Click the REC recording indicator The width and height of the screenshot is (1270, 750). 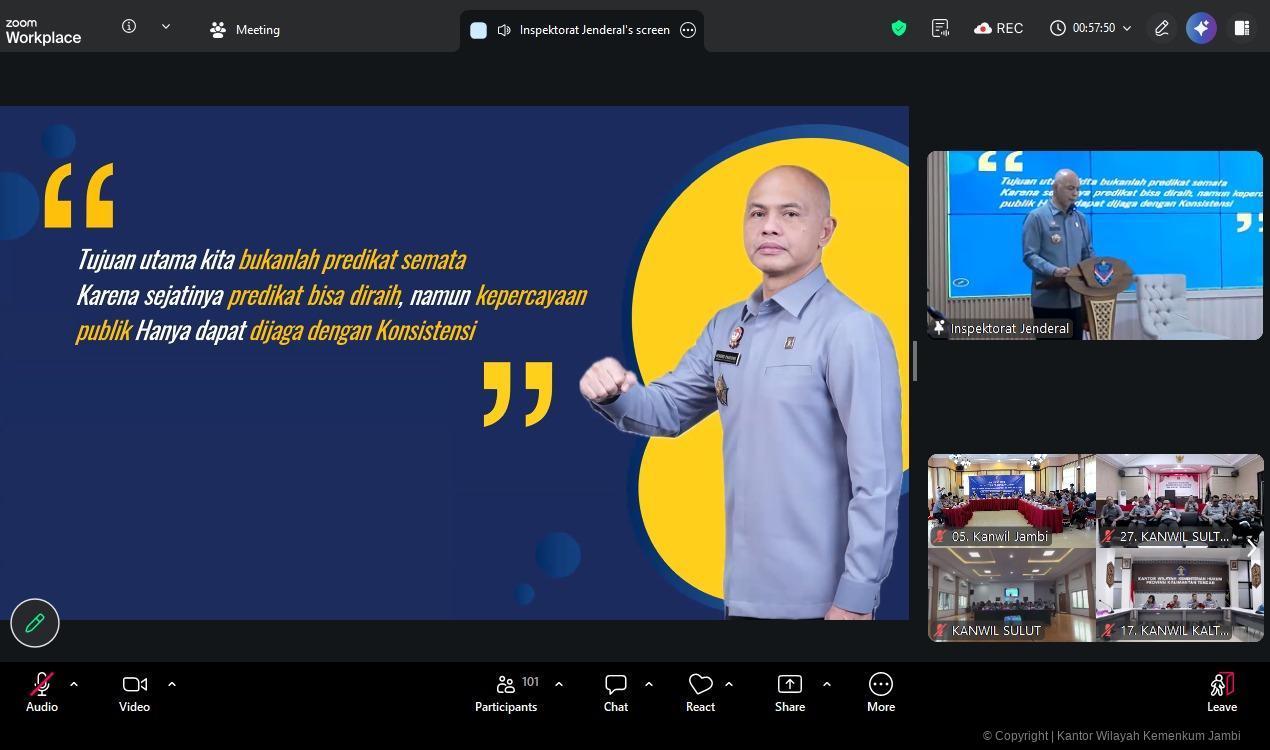pos(998,28)
